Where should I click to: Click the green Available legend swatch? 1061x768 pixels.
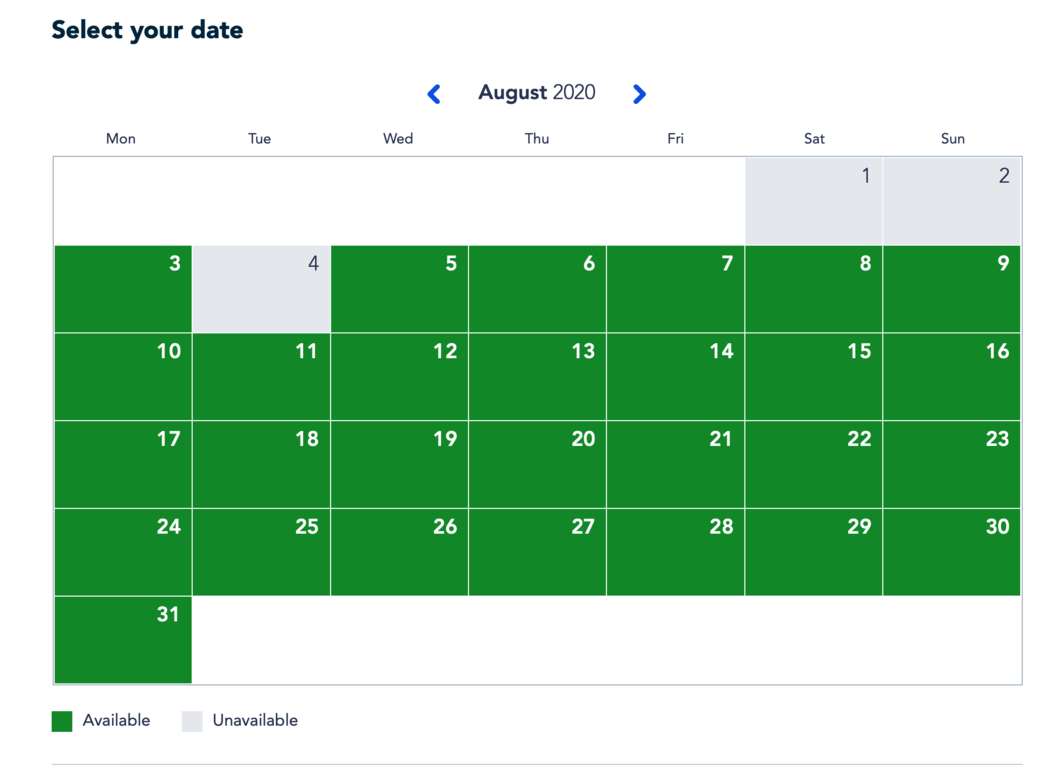tap(62, 721)
